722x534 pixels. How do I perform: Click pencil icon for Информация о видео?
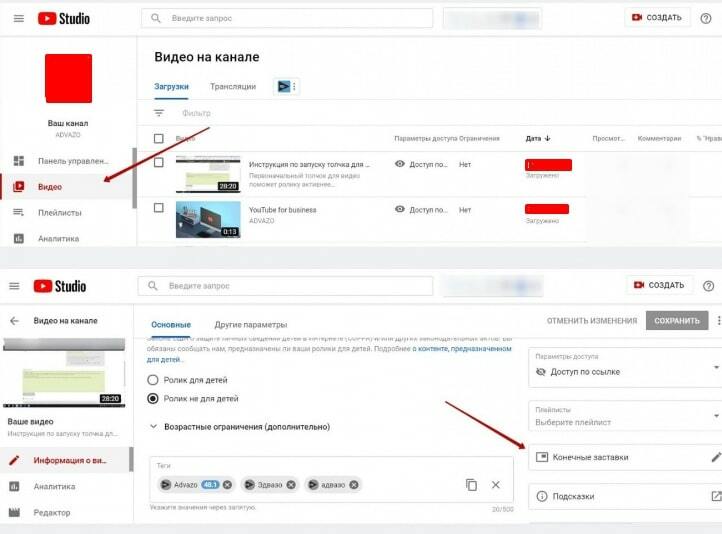[14, 460]
